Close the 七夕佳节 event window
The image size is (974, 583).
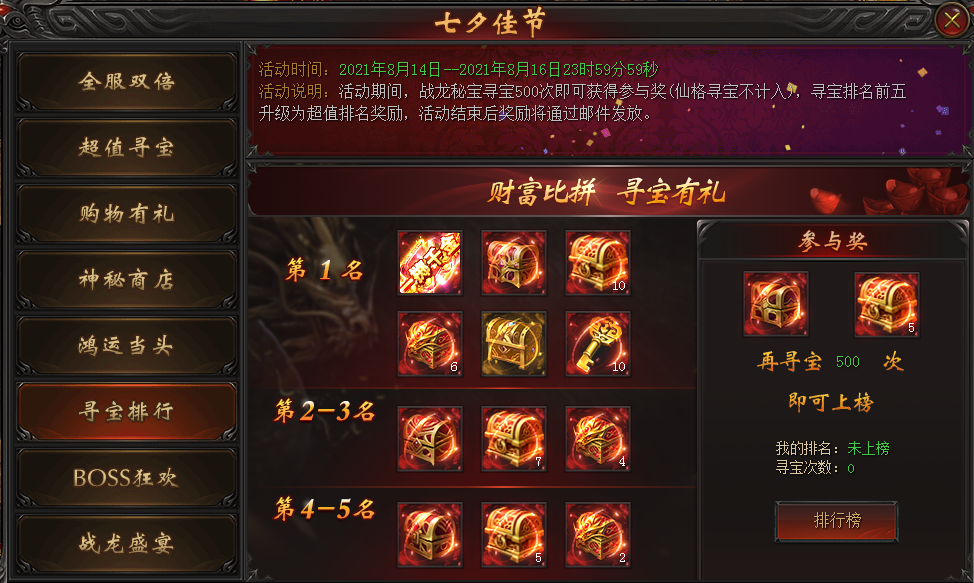pos(952,20)
